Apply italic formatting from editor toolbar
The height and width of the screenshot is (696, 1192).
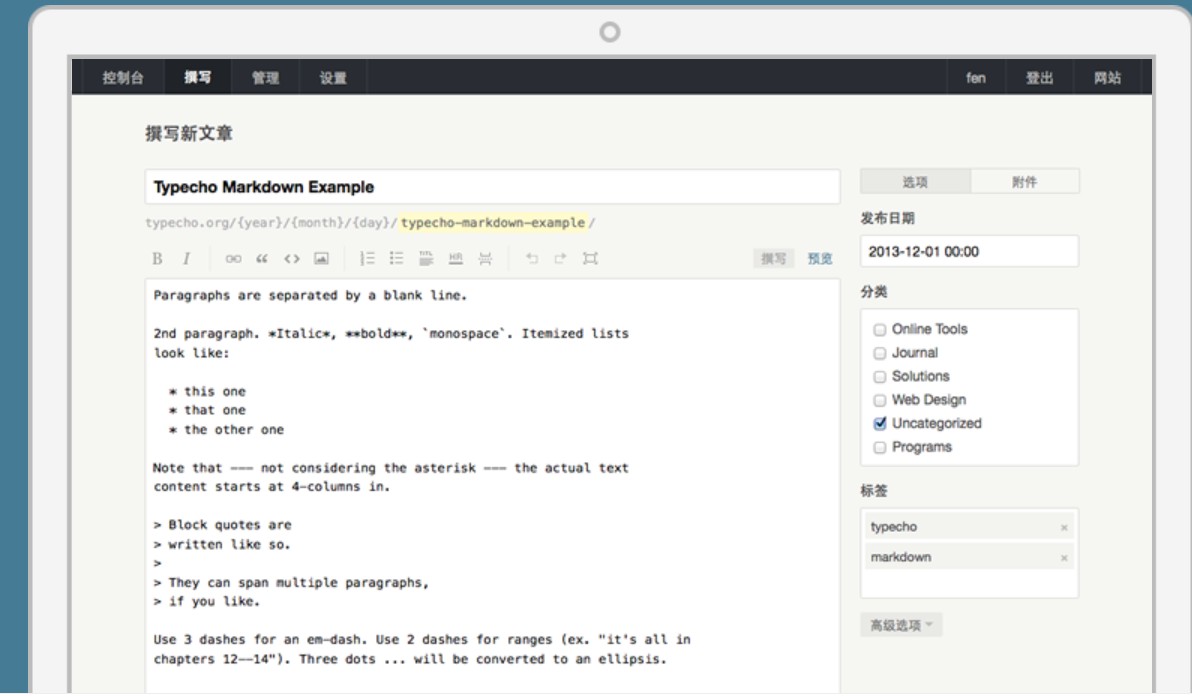[186, 258]
